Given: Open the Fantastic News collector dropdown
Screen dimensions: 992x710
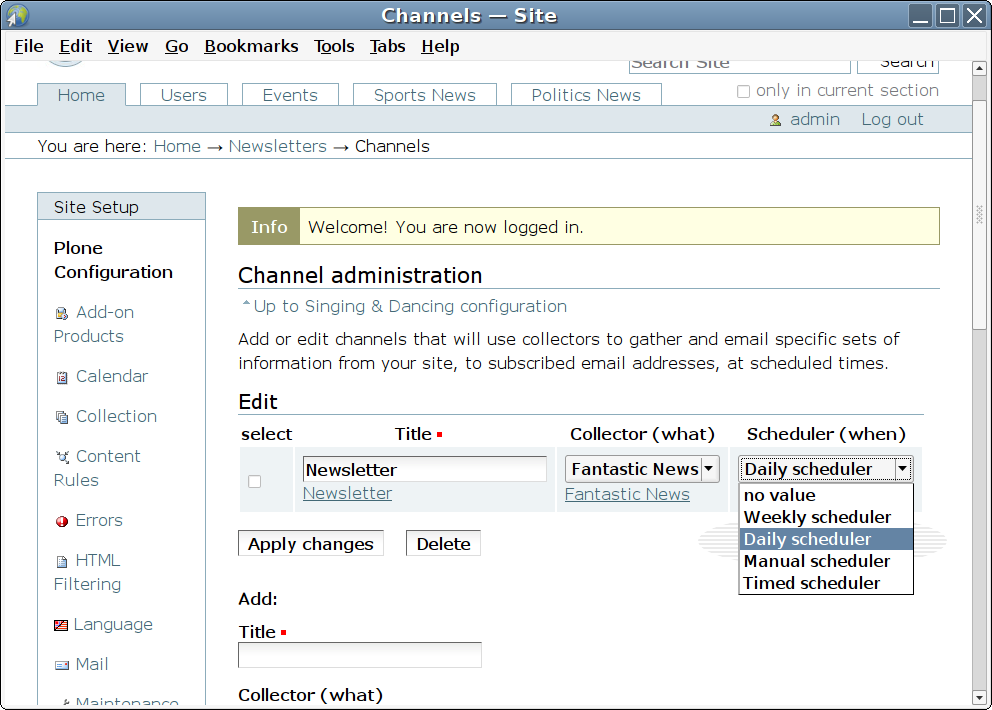Looking at the screenshot, I should pyautogui.click(x=642, y=469).
